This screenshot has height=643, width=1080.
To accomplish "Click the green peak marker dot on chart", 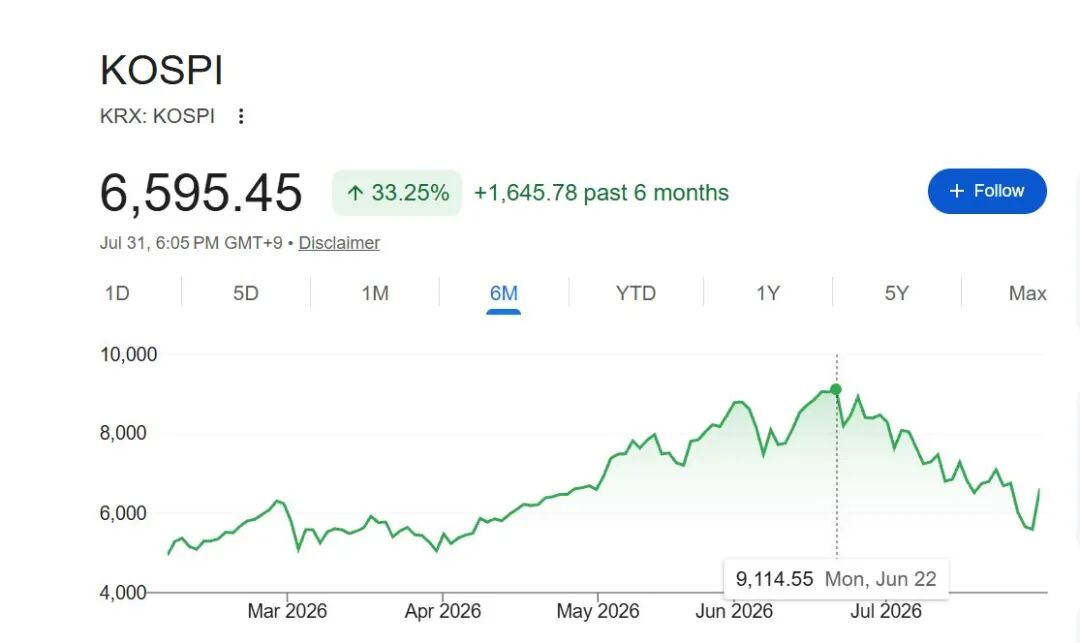I will click(x=836, y=390).
